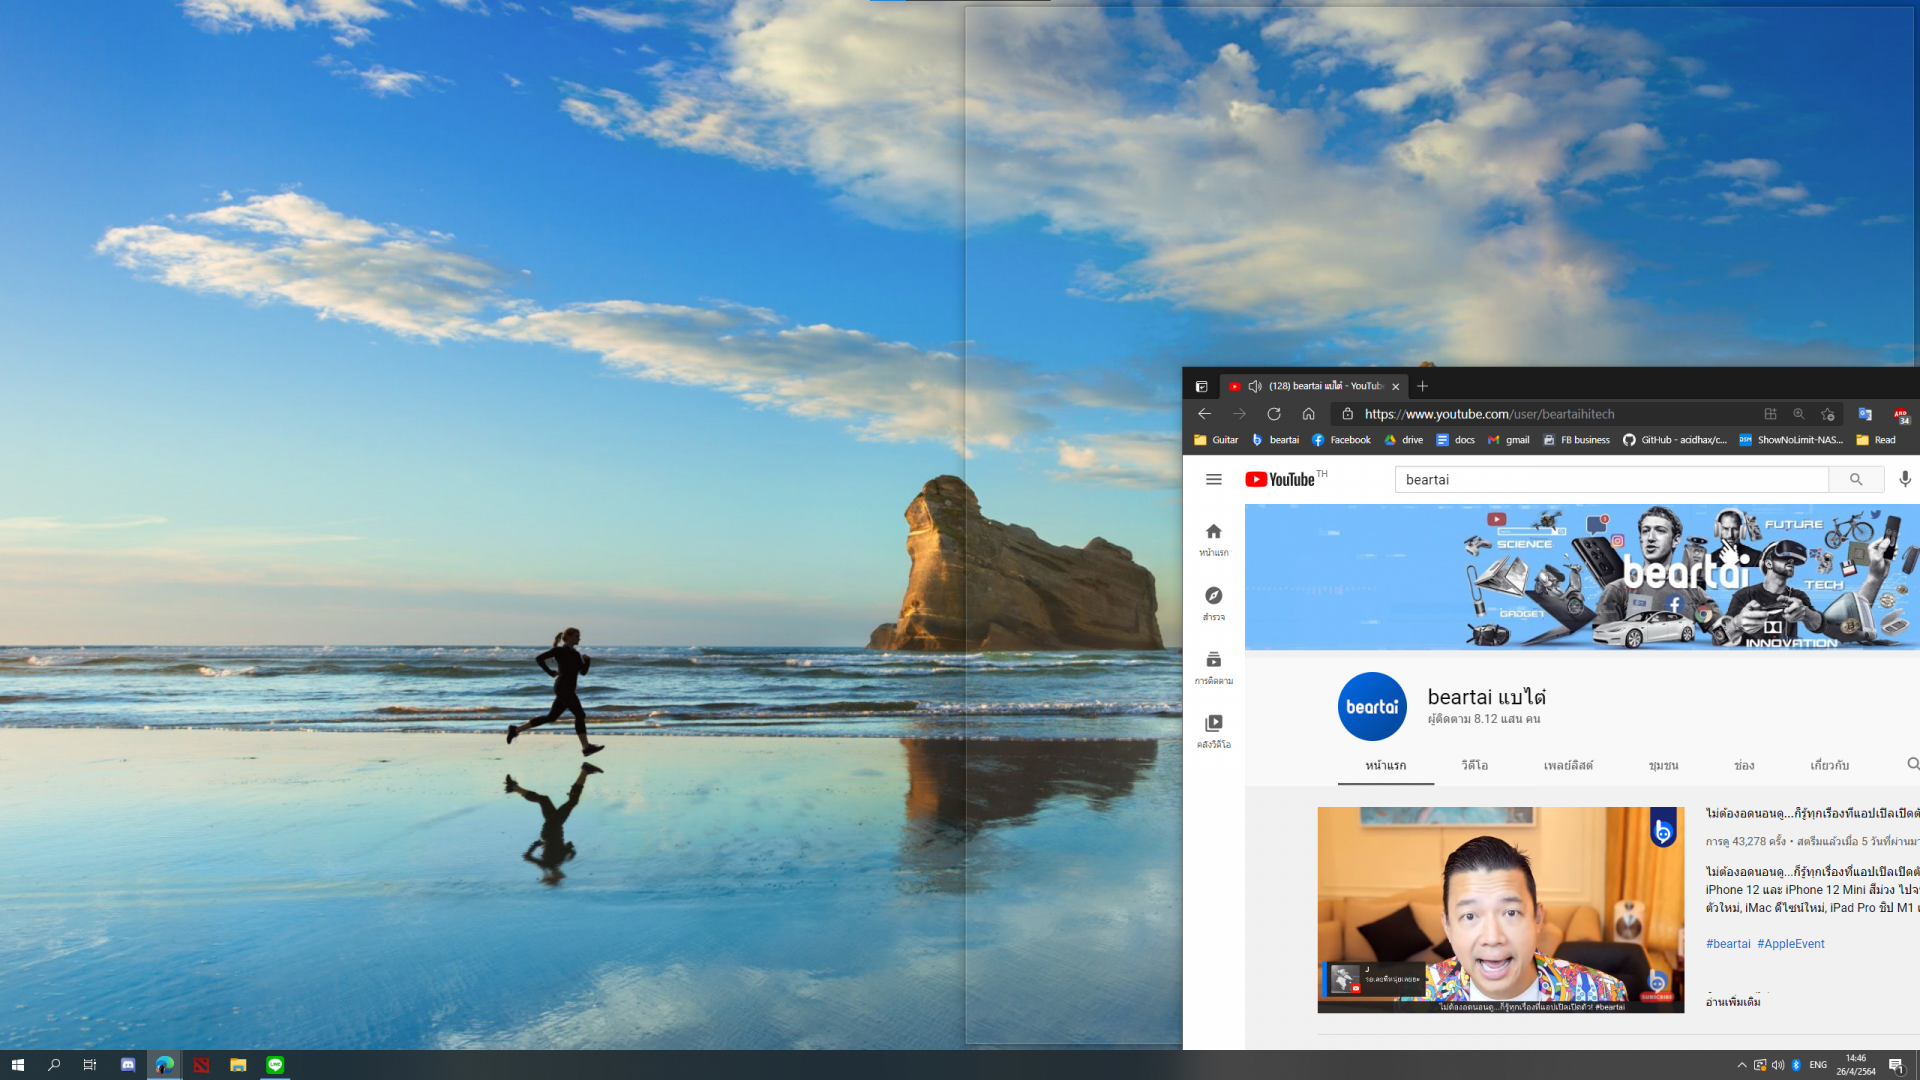Open the notification action center
This screenshot has width=1920, height=1080.
click(1896, 1065)
